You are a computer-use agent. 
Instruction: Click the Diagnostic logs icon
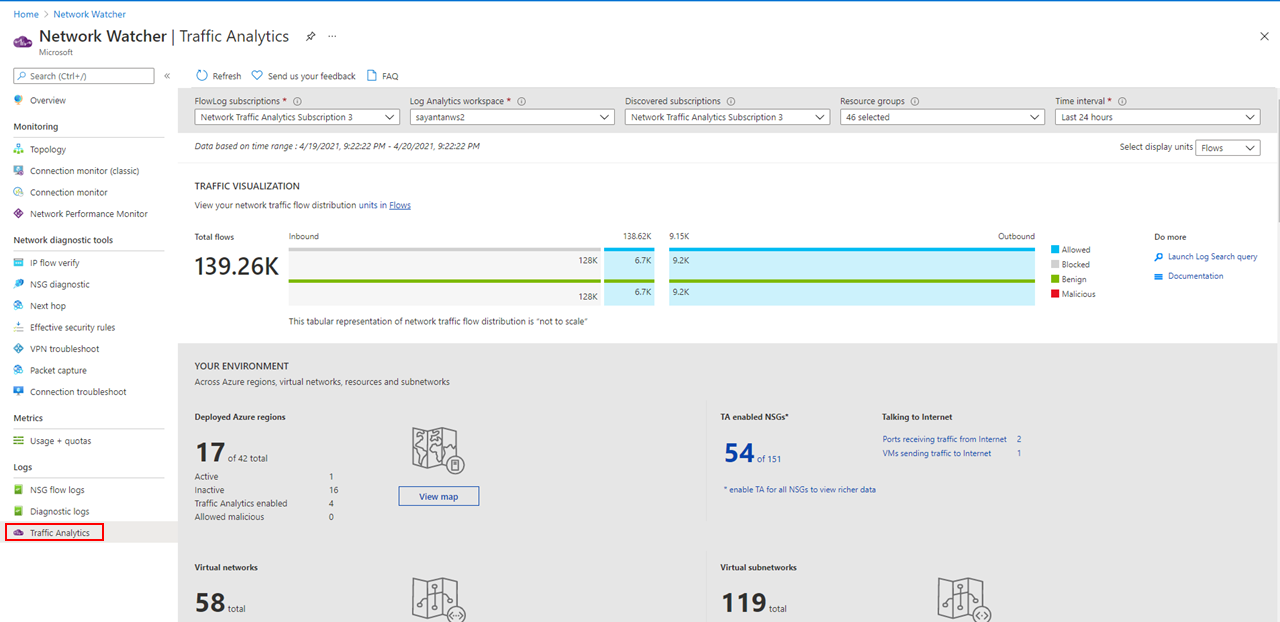pyautogui.click(x=19, y=511)
